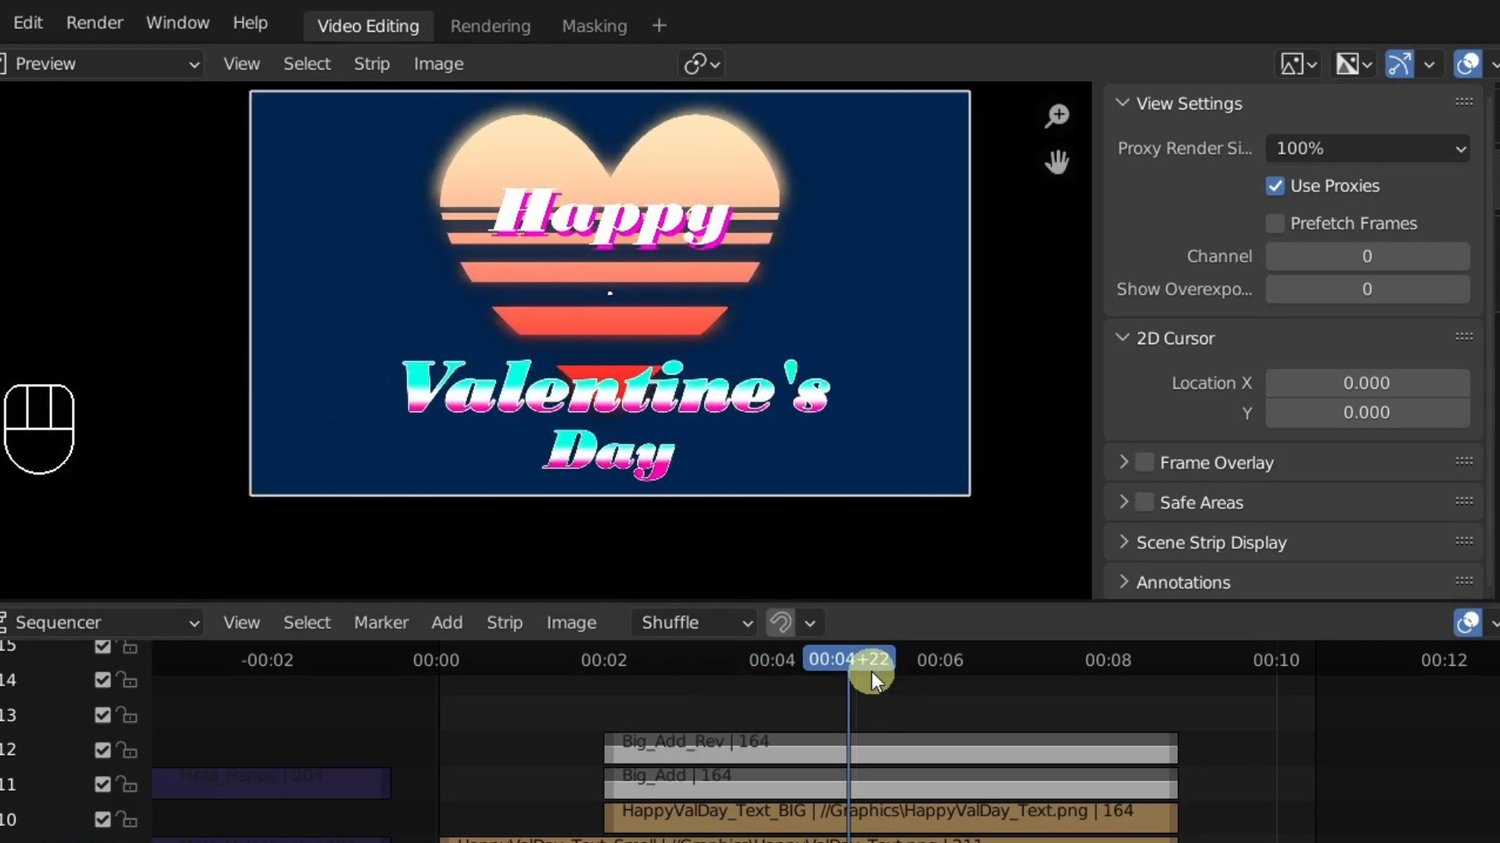Open the sequencer Add menu
This screenshot has width=1500, height=843.
coord(447,622)
